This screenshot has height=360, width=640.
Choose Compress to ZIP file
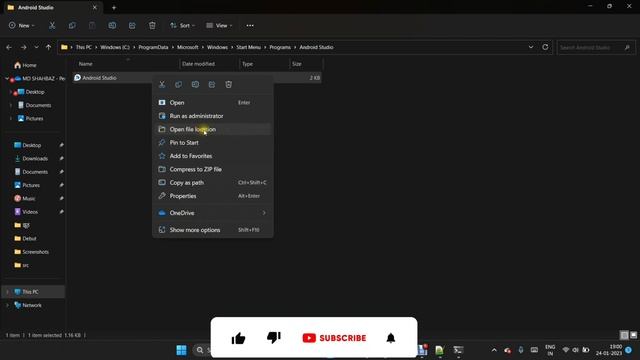point(213,169)
